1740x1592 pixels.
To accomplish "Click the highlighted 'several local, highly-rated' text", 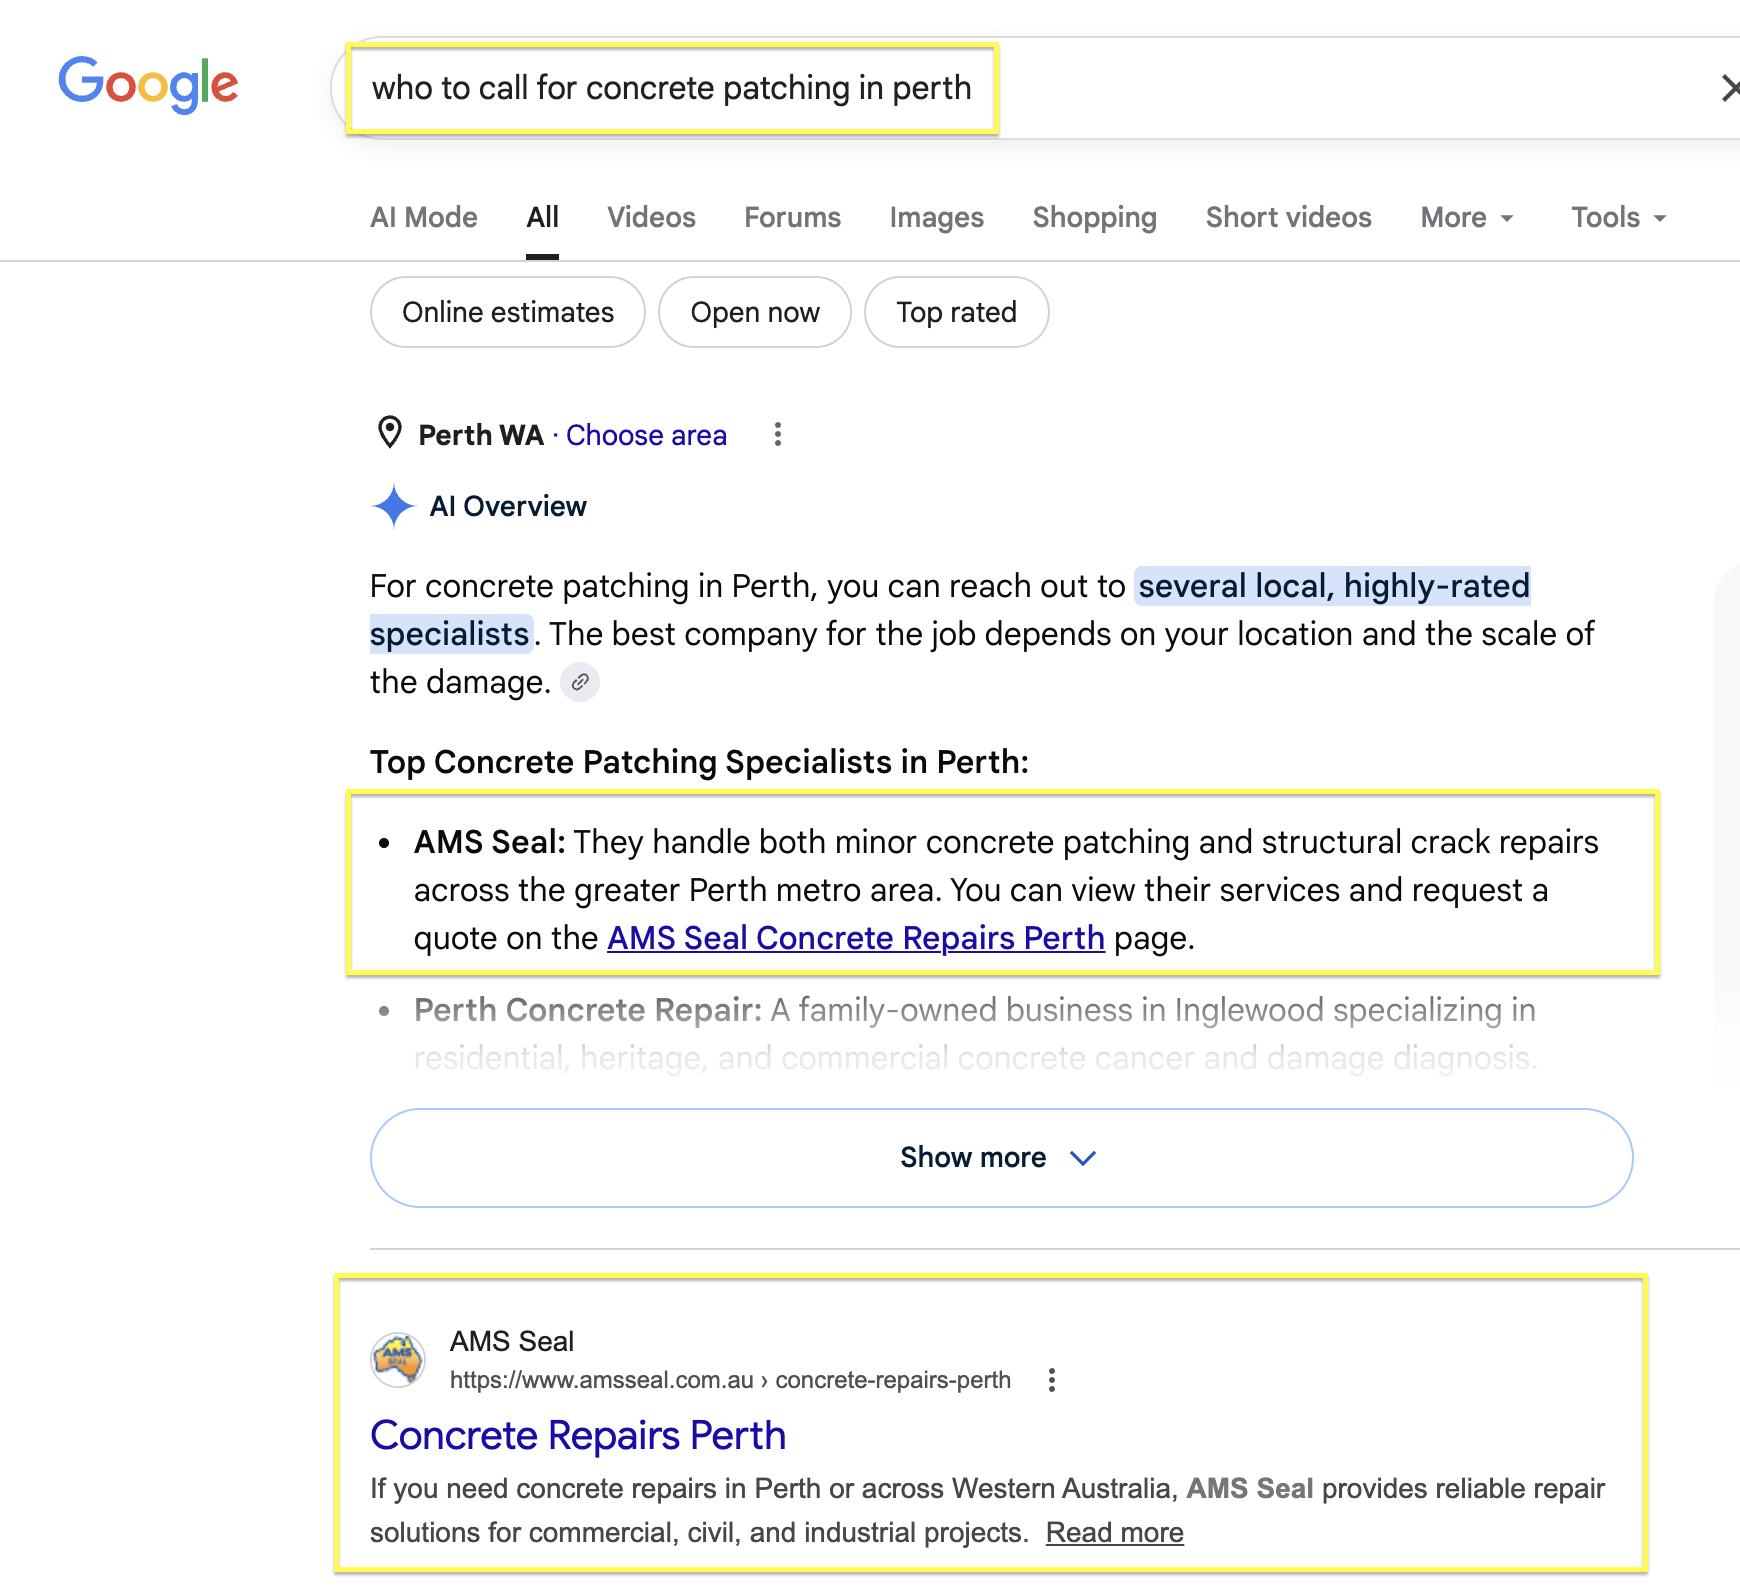I will 1334,586.
